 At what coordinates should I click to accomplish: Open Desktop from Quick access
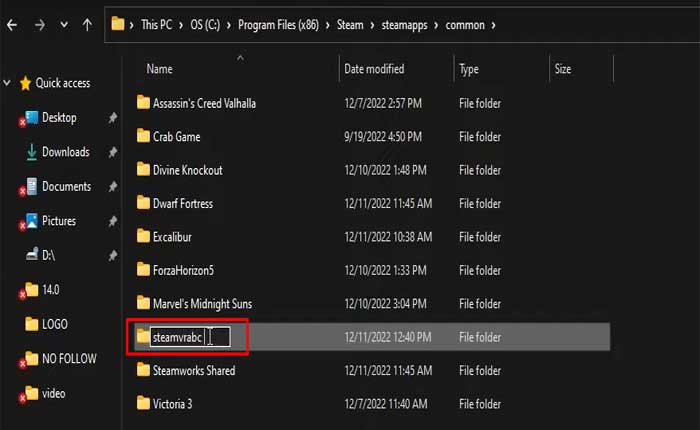coord(59,118)
